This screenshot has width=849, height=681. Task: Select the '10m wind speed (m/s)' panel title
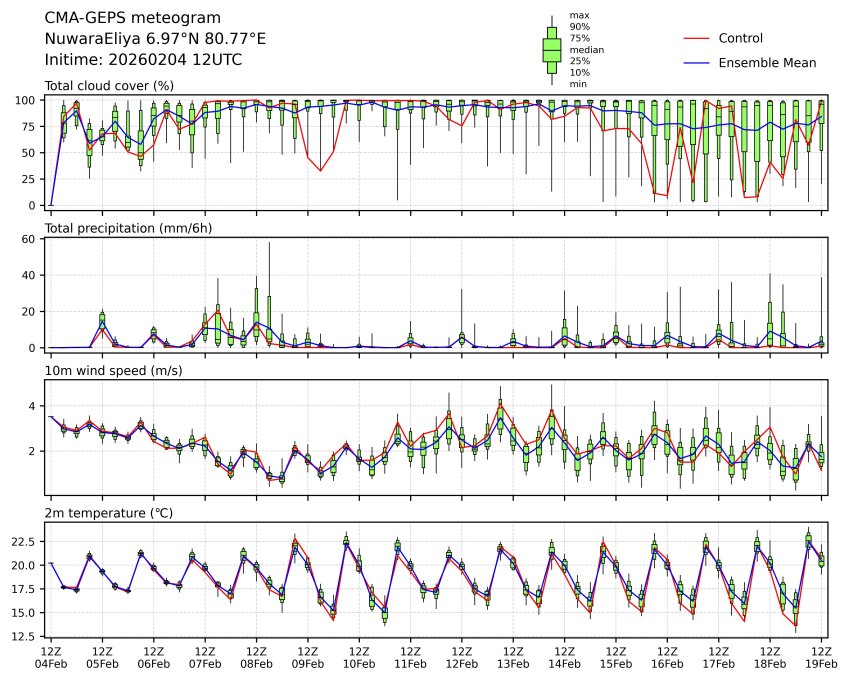point(110,371)
